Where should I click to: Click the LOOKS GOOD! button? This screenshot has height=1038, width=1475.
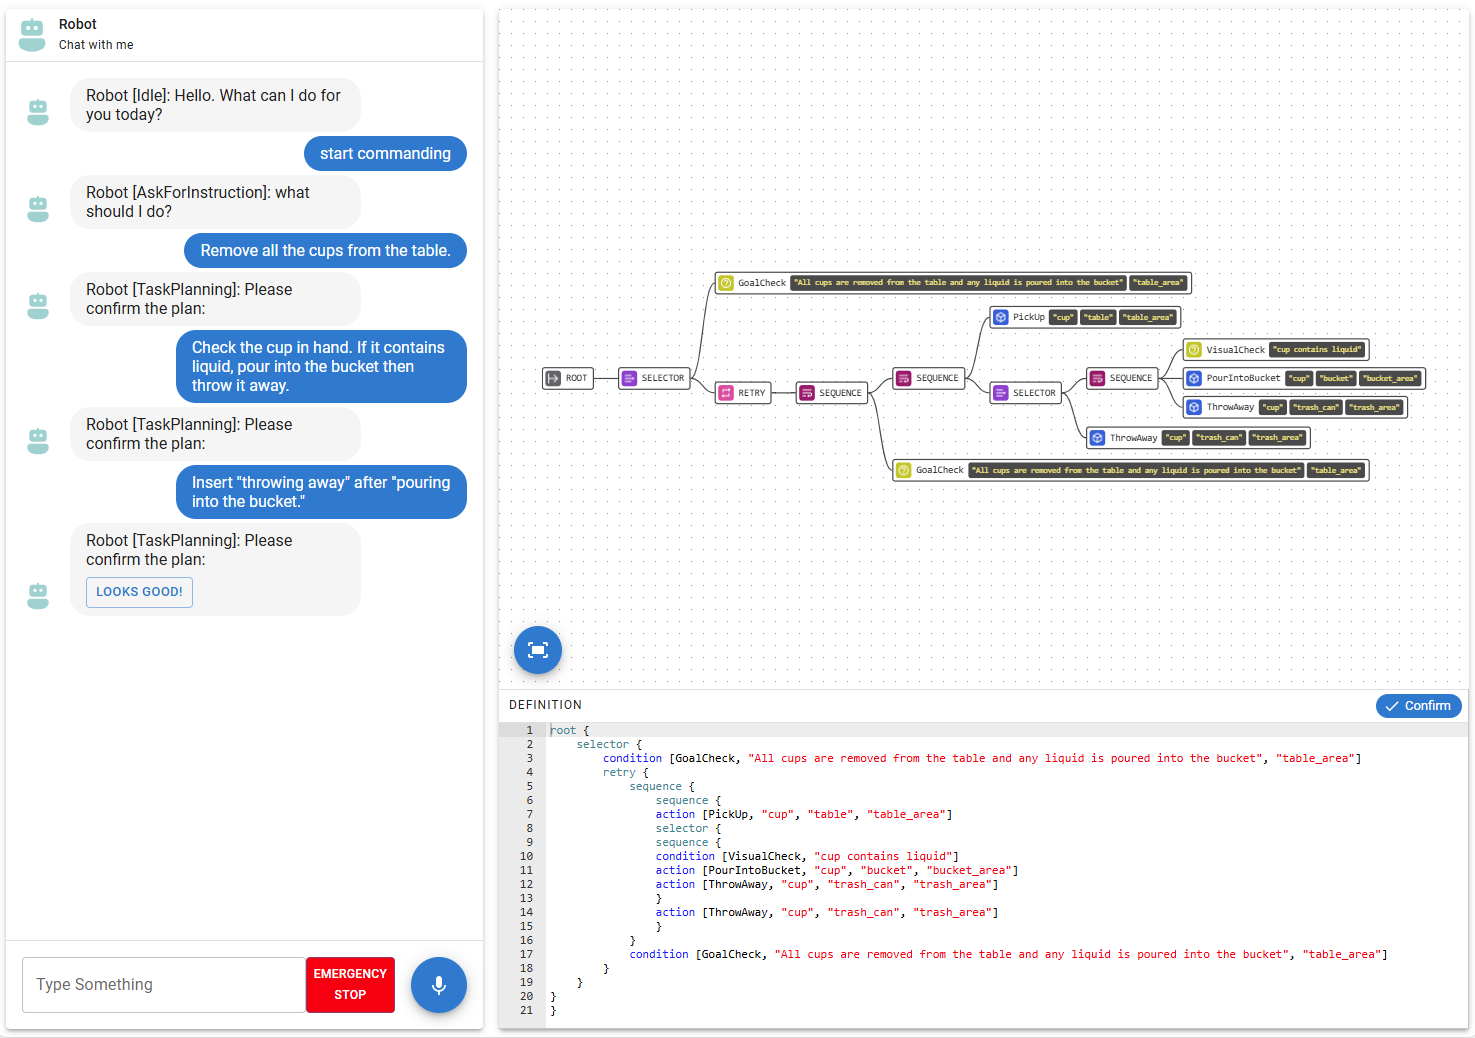[139, 592]
